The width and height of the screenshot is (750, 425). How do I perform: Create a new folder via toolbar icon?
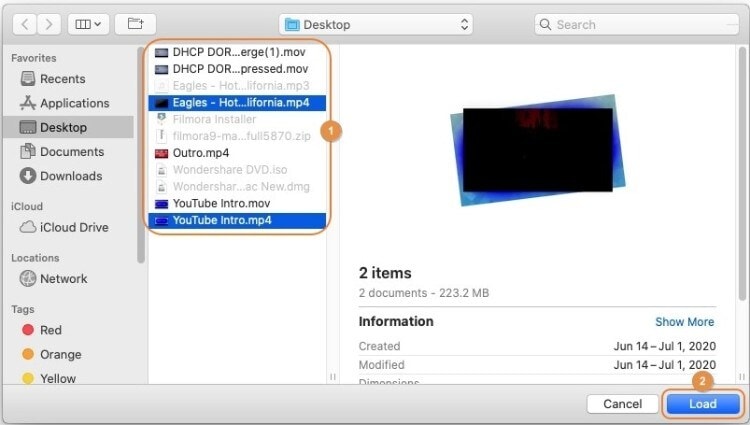135,24
